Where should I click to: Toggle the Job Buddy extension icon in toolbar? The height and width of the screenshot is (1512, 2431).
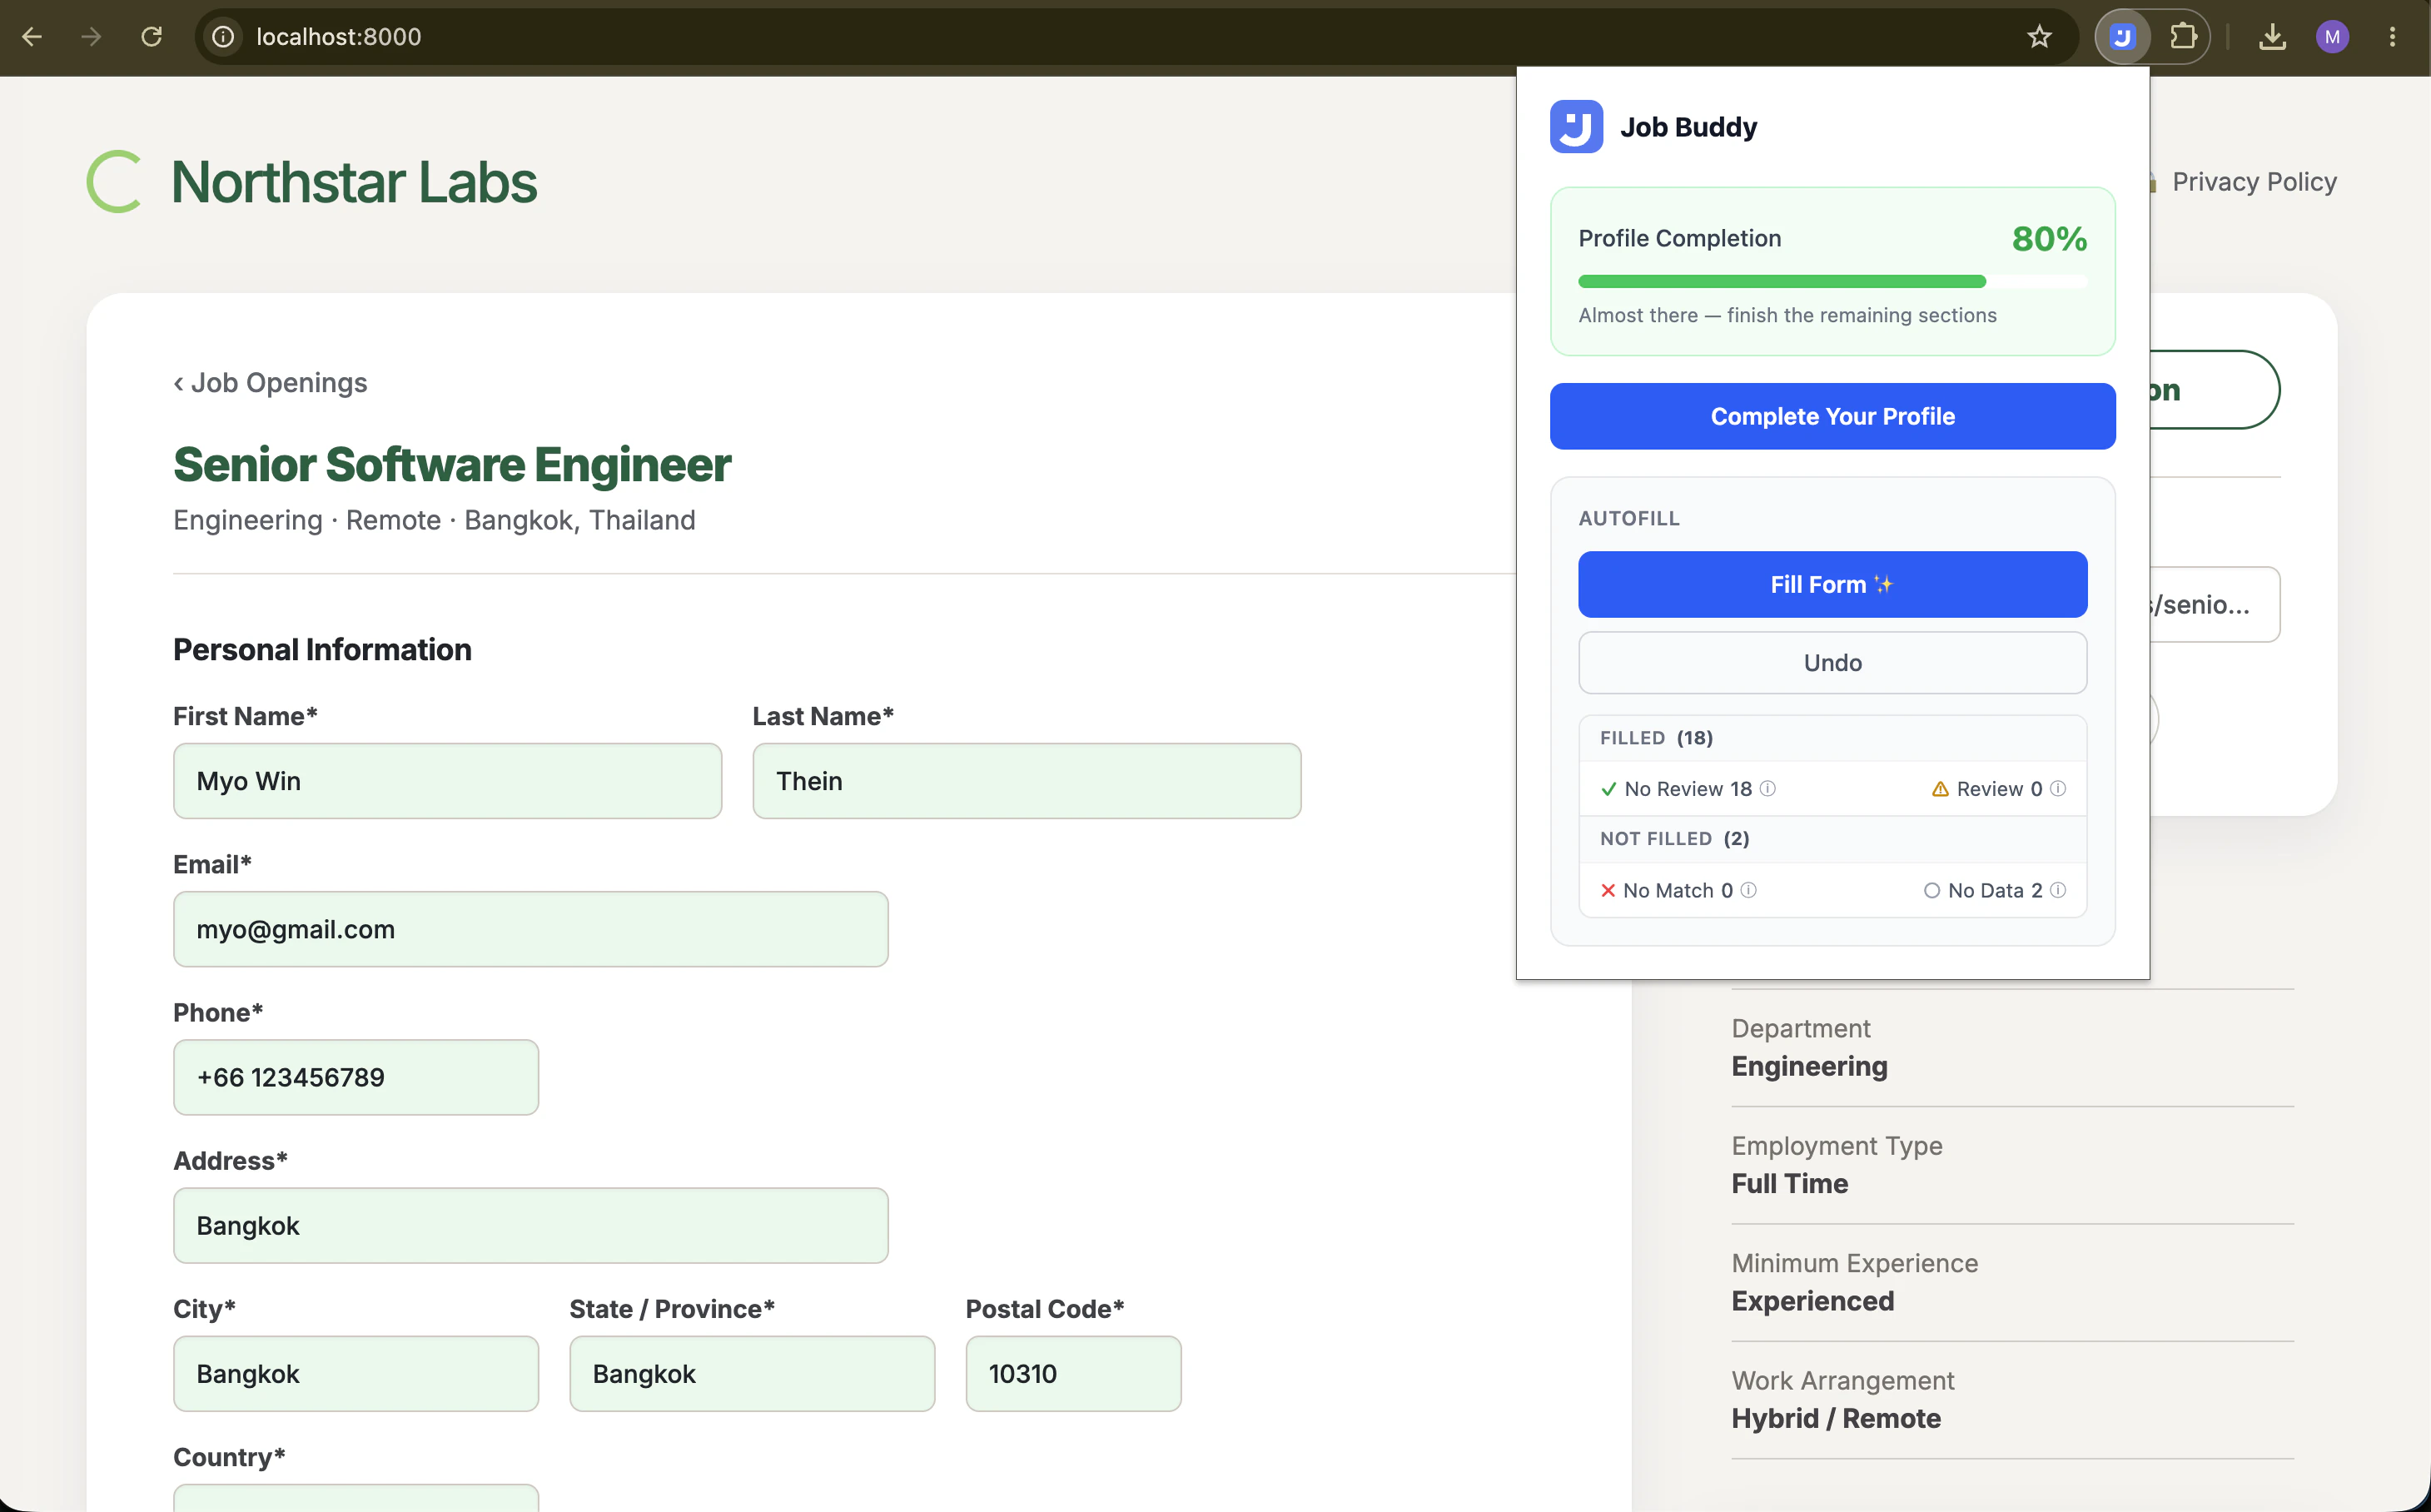tap(2122, 37)
